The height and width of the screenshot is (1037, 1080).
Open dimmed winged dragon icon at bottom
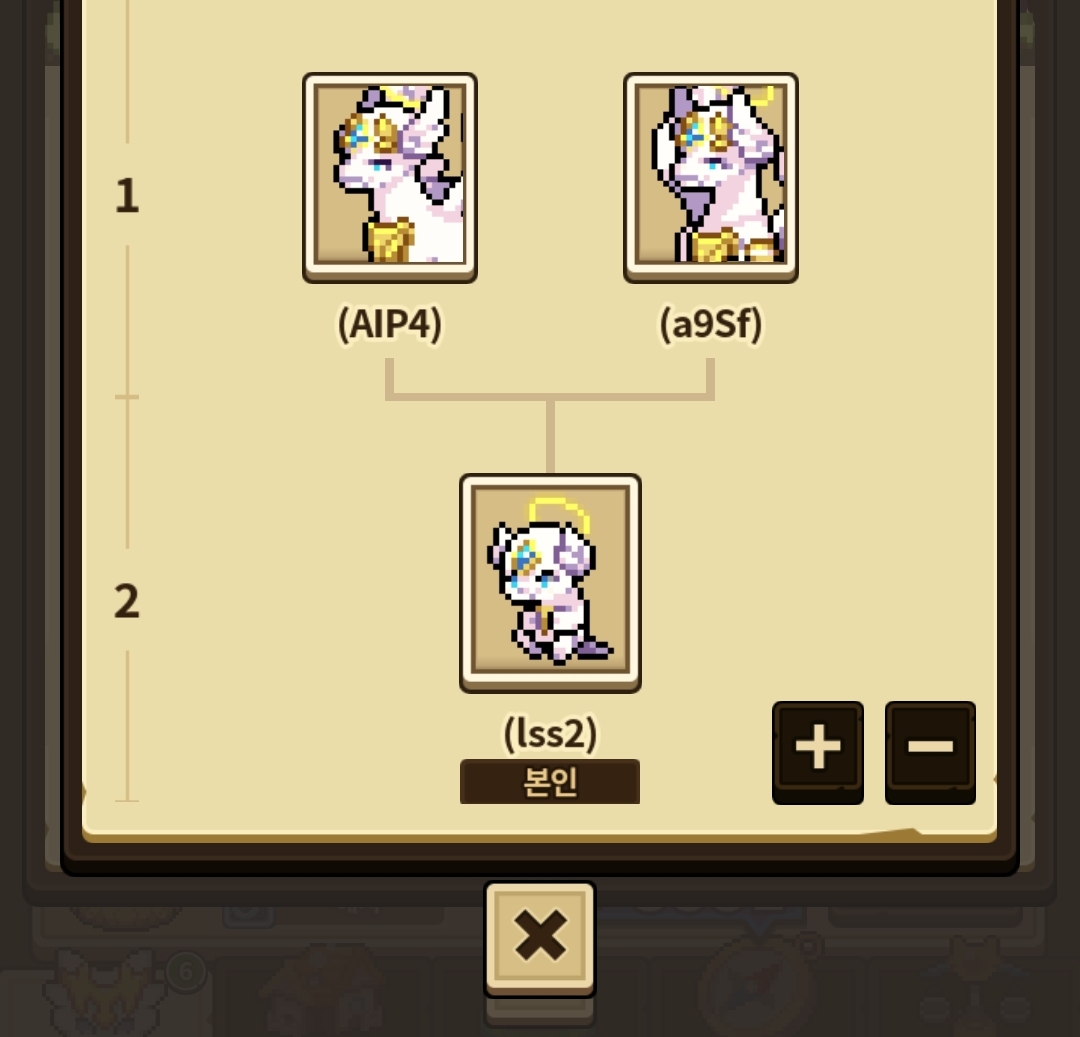(x=103, y=992)
